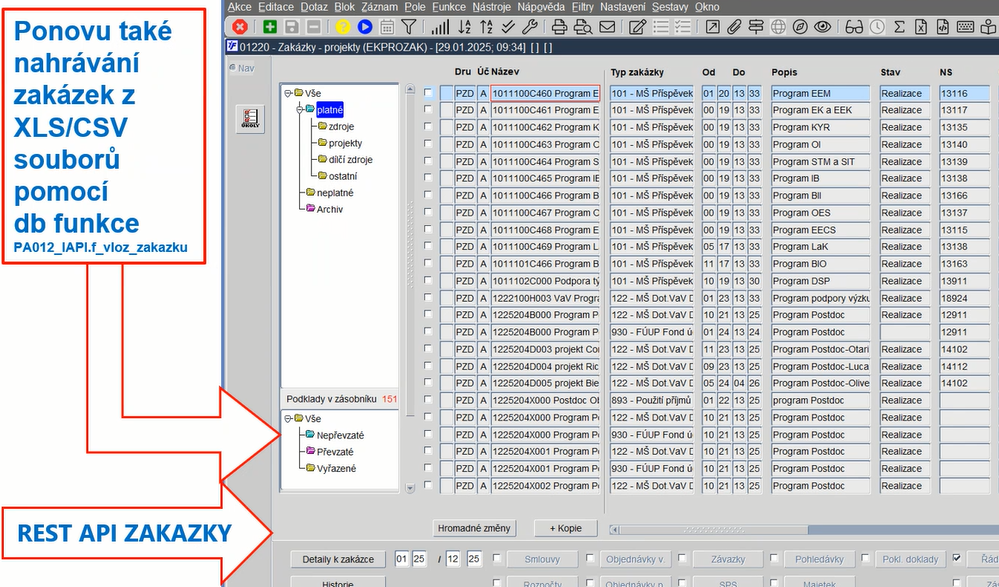Image resolution: width=999 pixels, height=587 pixels.
Task: Select the zdroje folder in tree
Action: coord(336,126)
